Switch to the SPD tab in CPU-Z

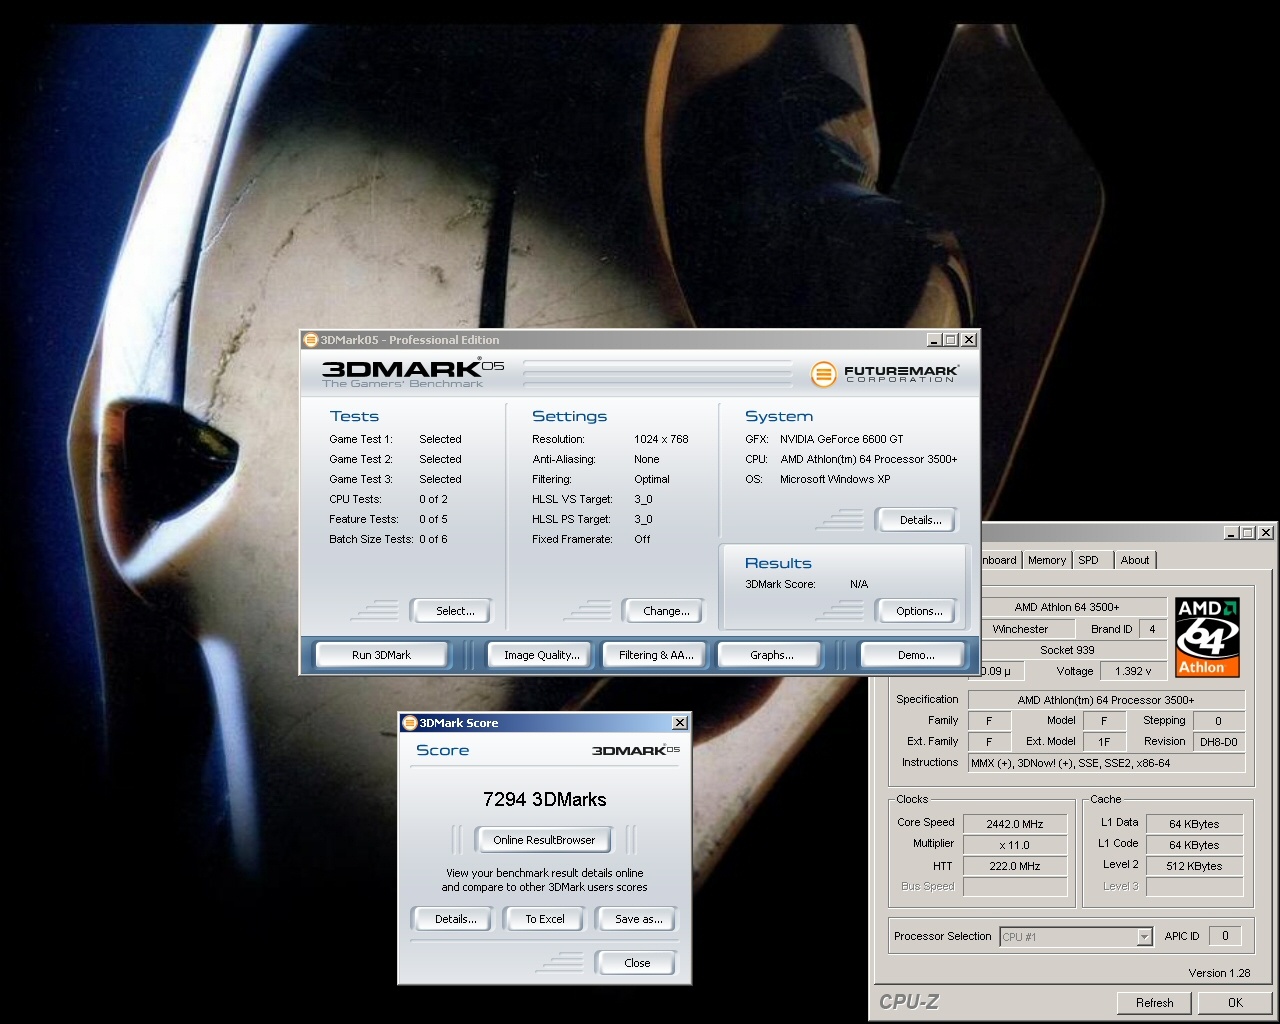1089,560
